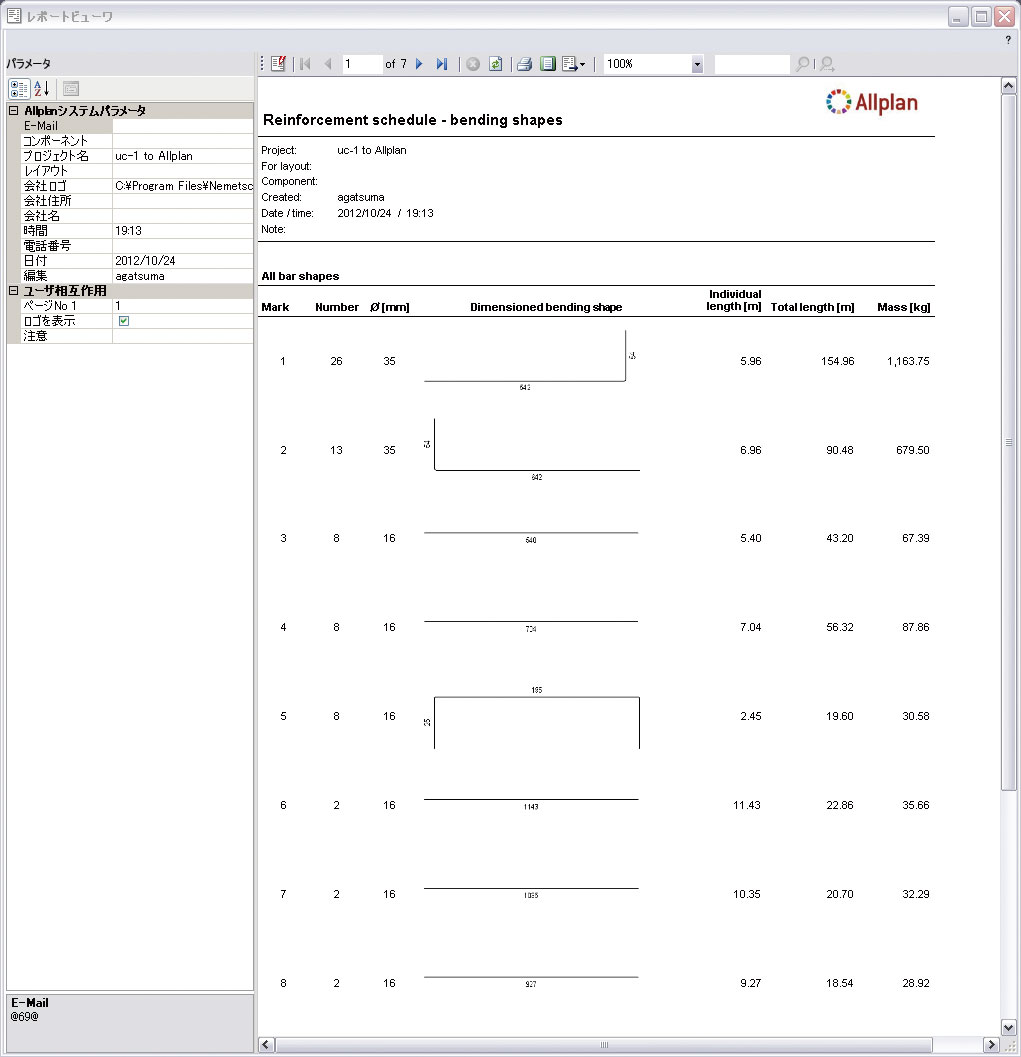
Task: Maximize the レポートビューワ window
Action: [x=981, y=16]
